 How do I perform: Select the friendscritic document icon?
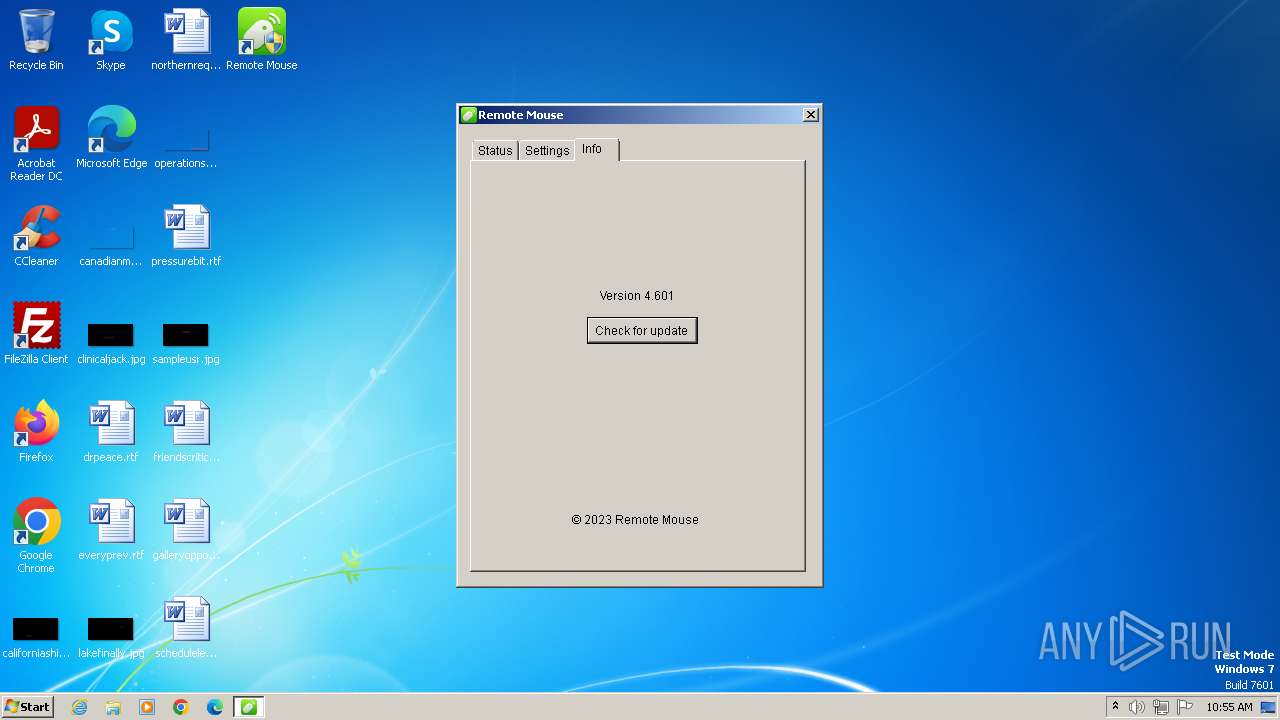(186, 432)
